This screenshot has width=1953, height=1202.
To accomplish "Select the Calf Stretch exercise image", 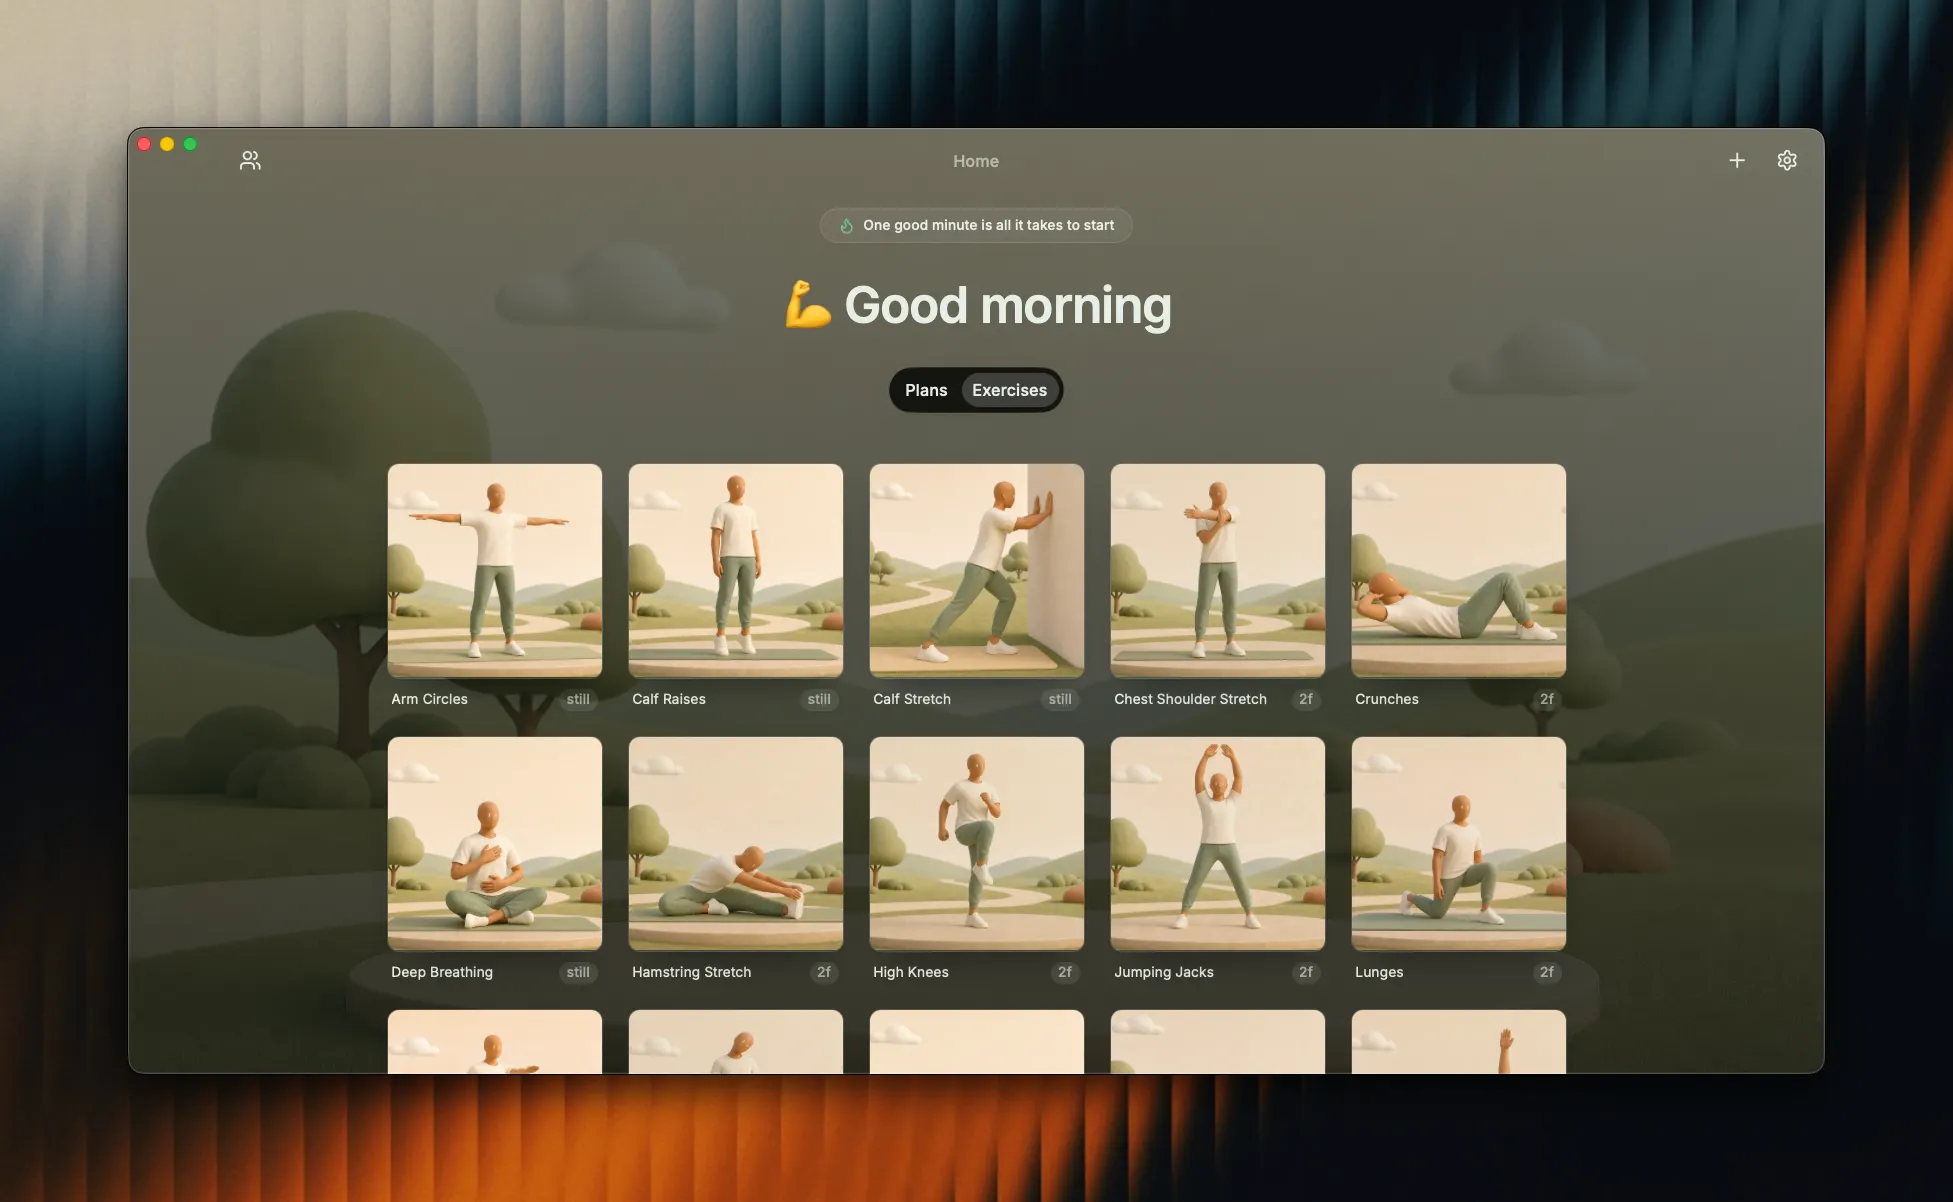I will [977, 570].
